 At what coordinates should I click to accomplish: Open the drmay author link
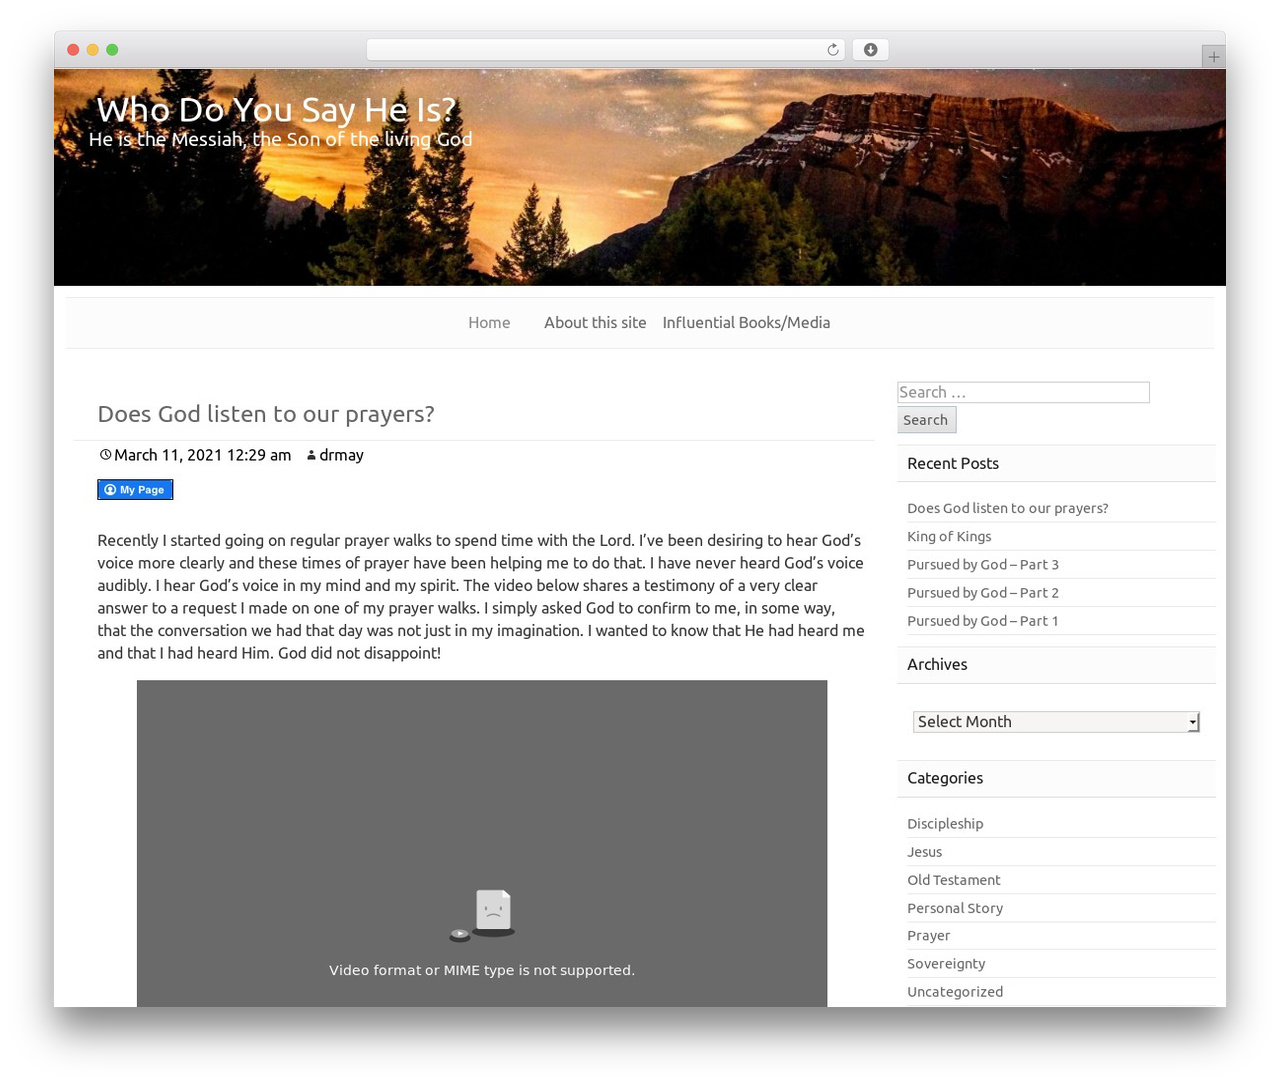point(341,455)
